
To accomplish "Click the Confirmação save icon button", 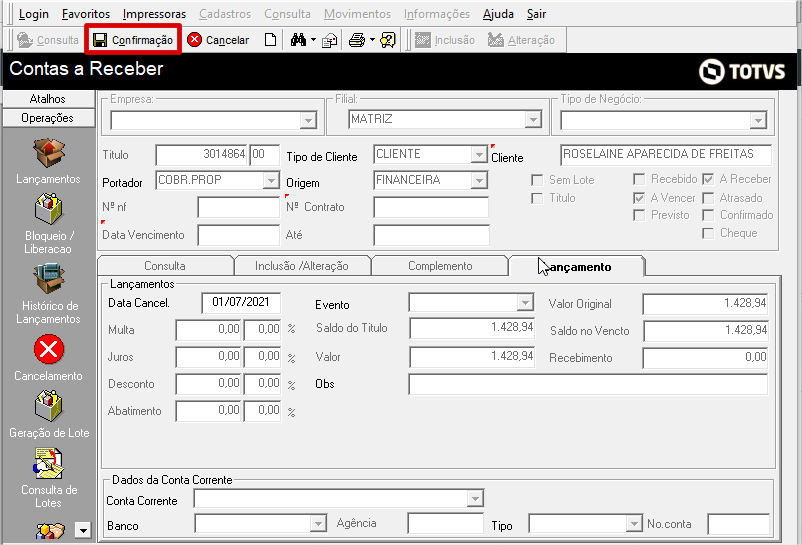I will click(x=133, y=40).
